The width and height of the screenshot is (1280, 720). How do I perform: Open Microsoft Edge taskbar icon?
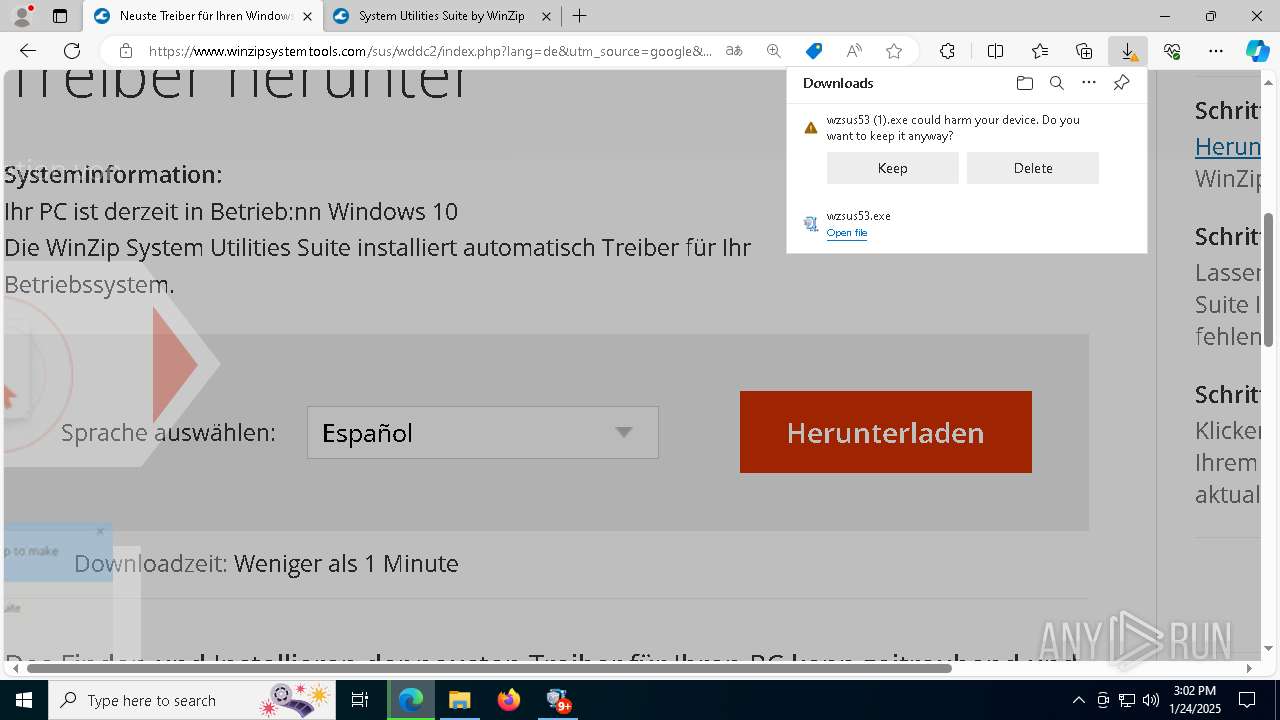[411, 700]
